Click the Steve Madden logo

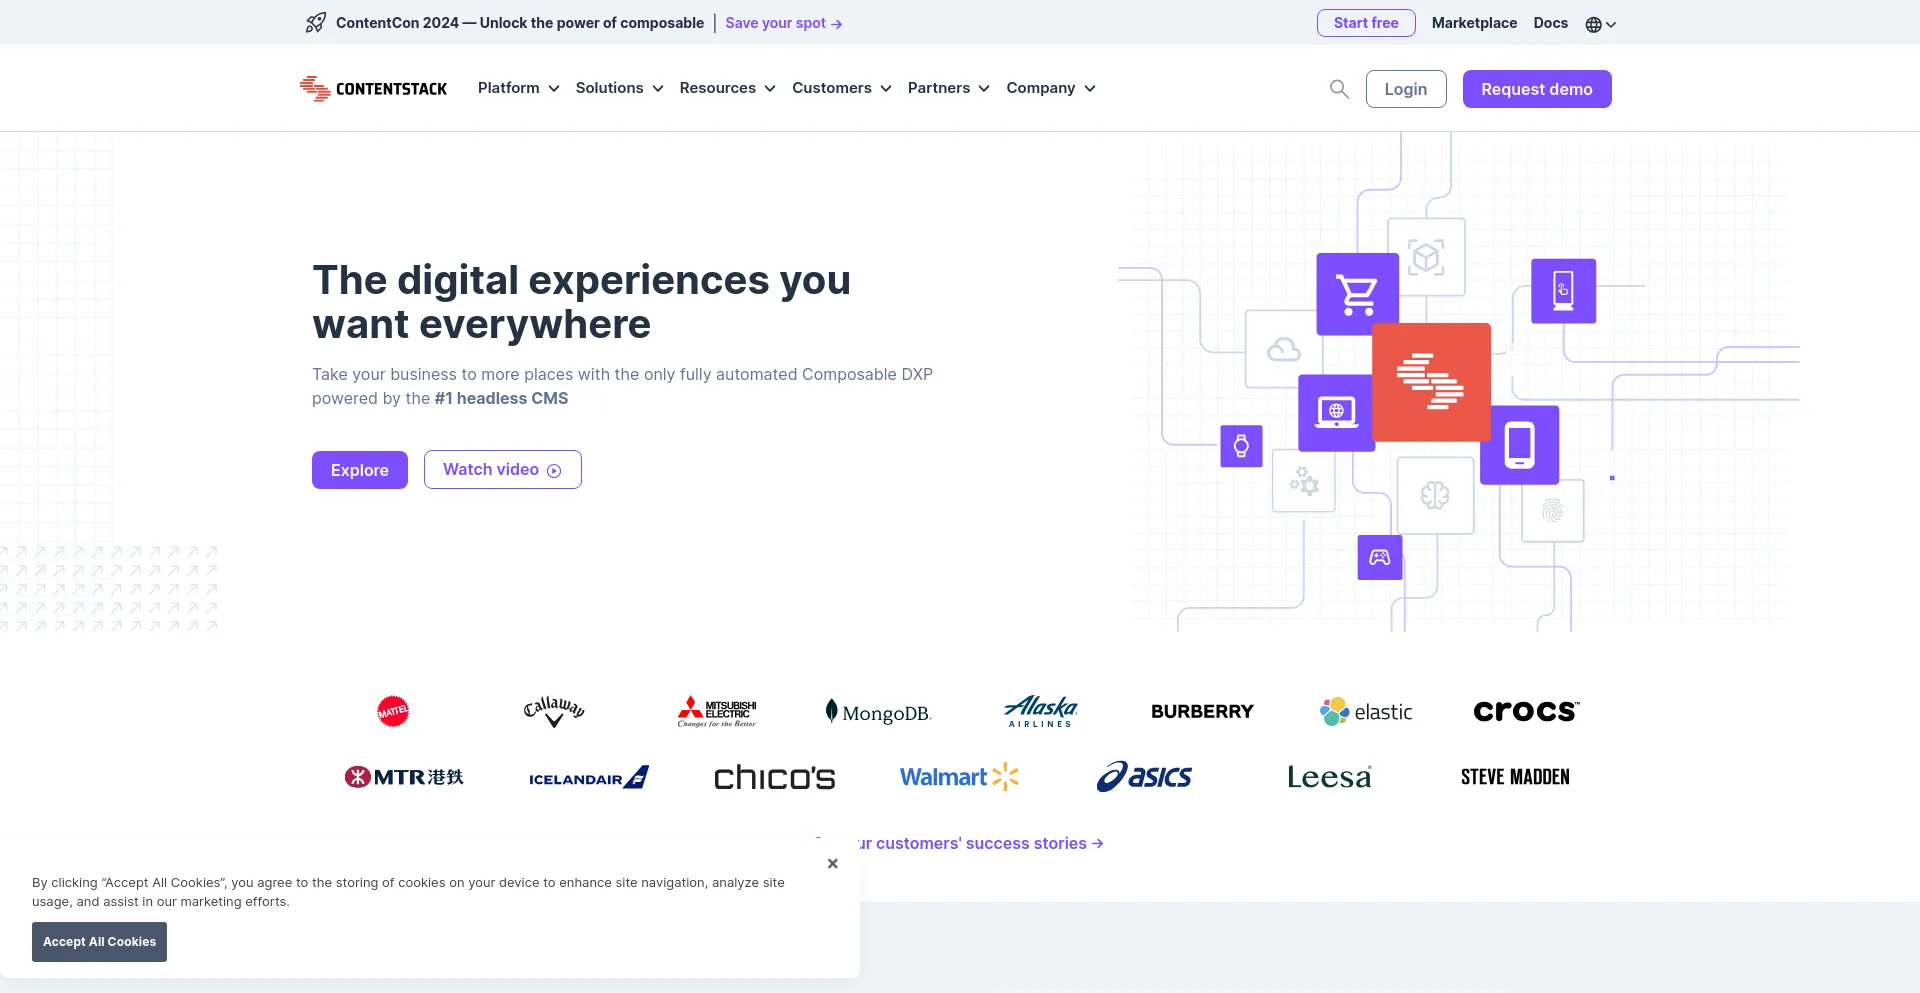1515,777
